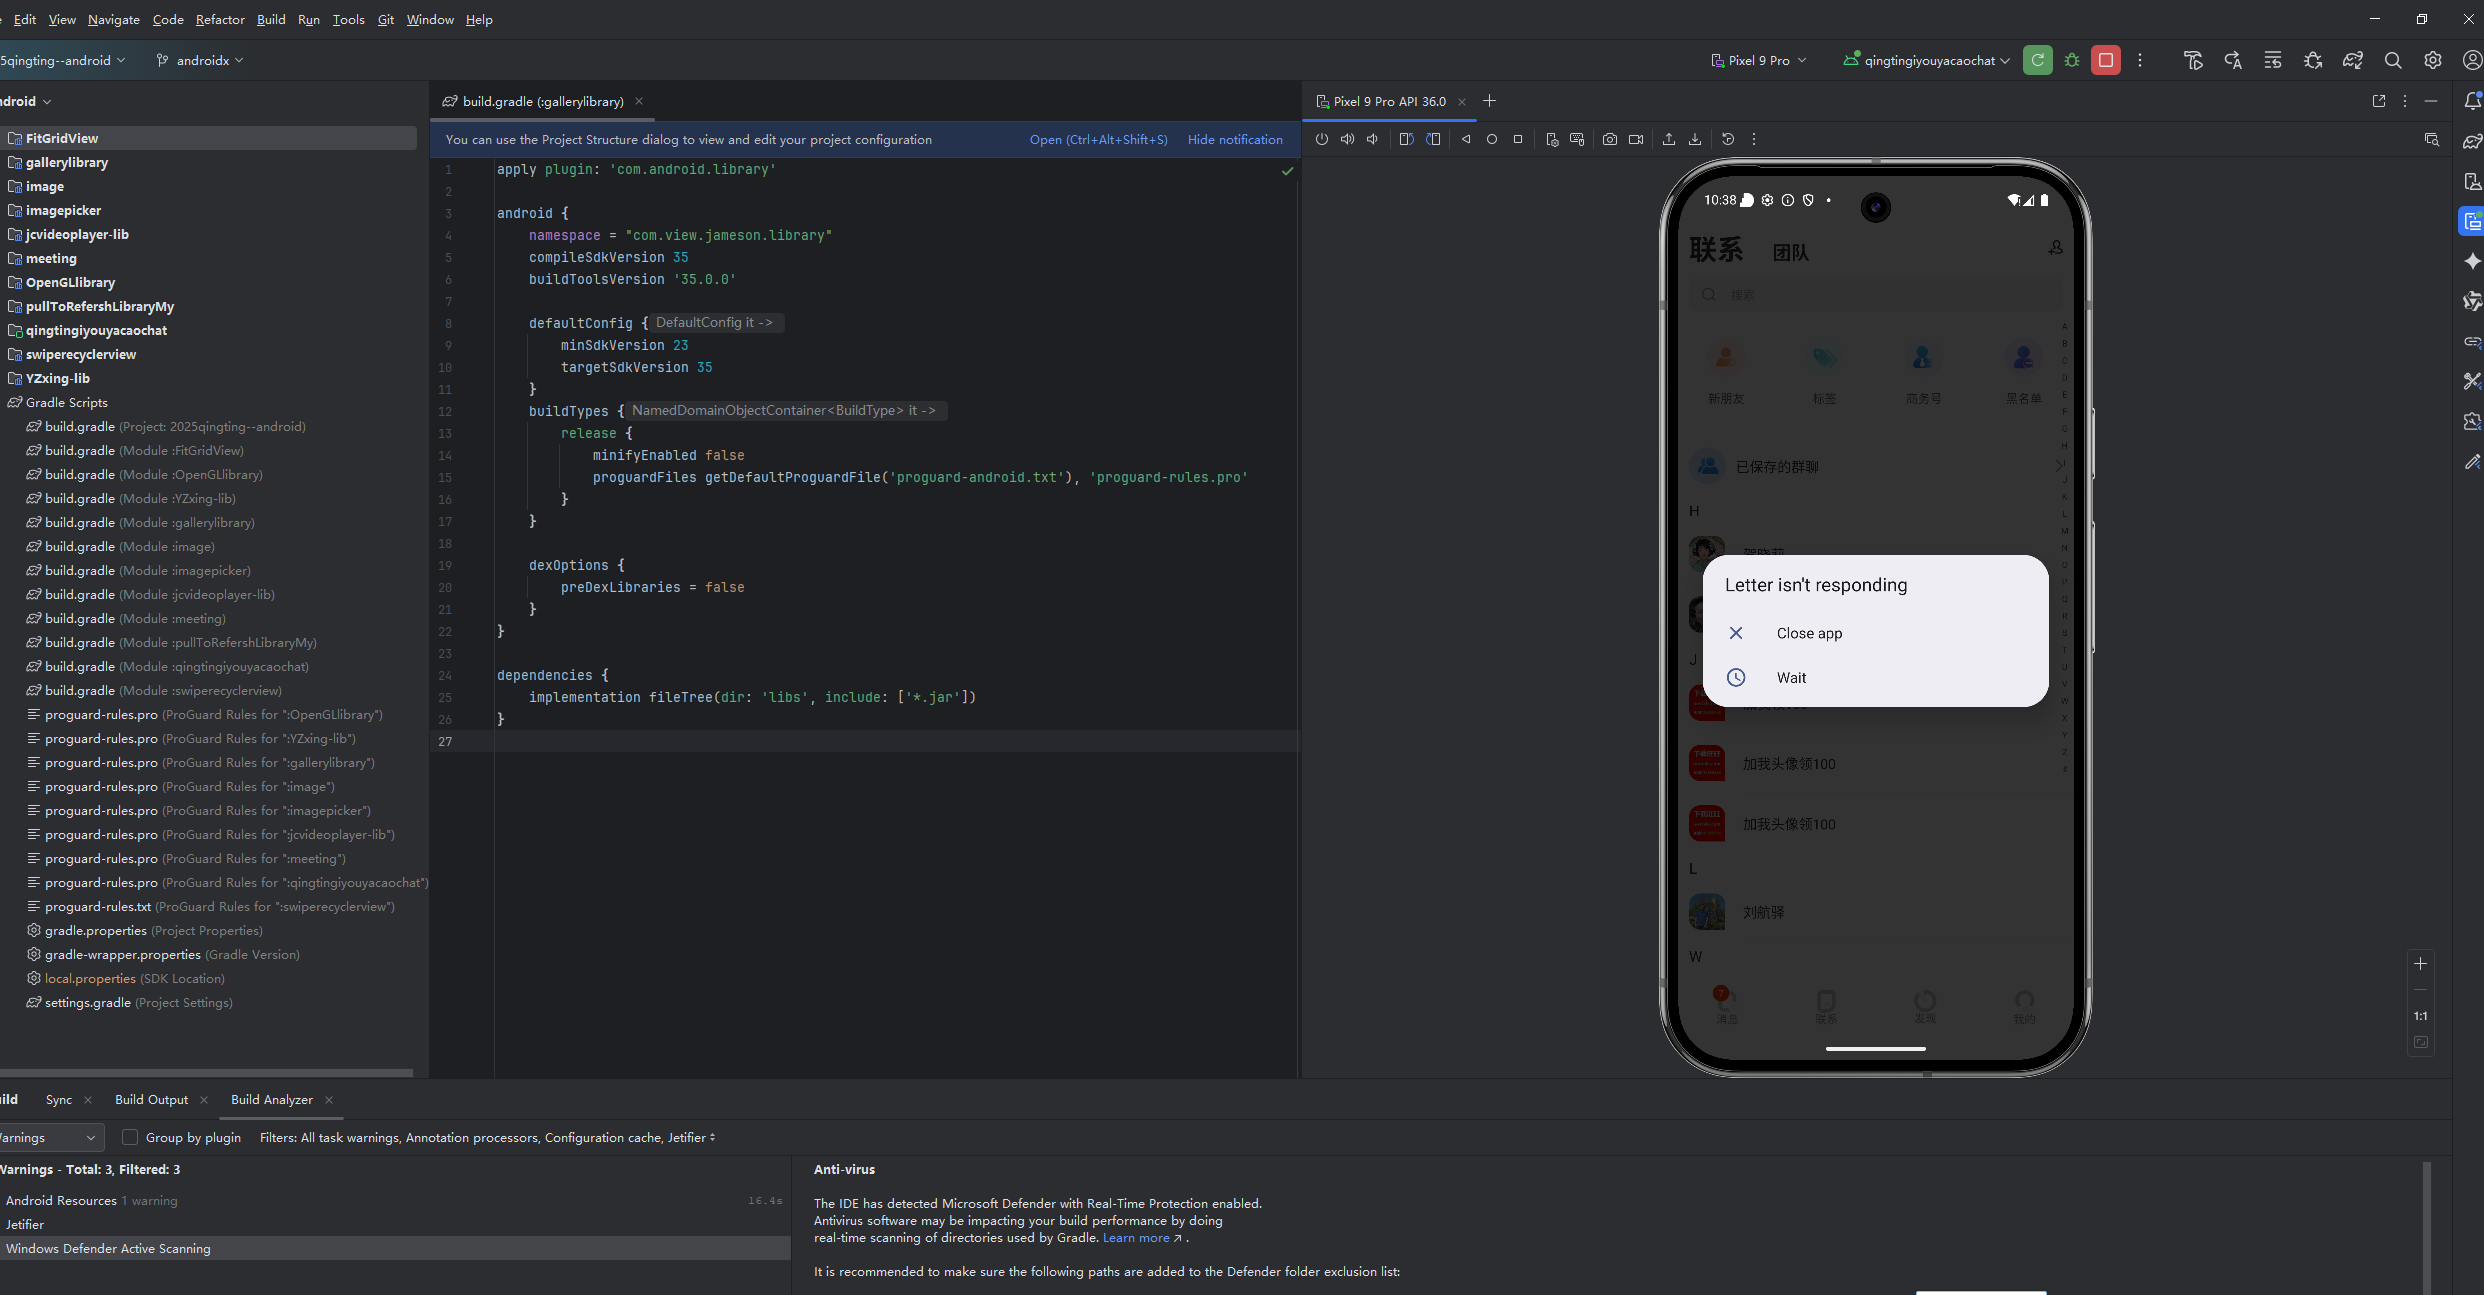This screenshot has width=2484, height=1295.
Task: Click Hide notification link
Action: click(x=1235, y=140)
